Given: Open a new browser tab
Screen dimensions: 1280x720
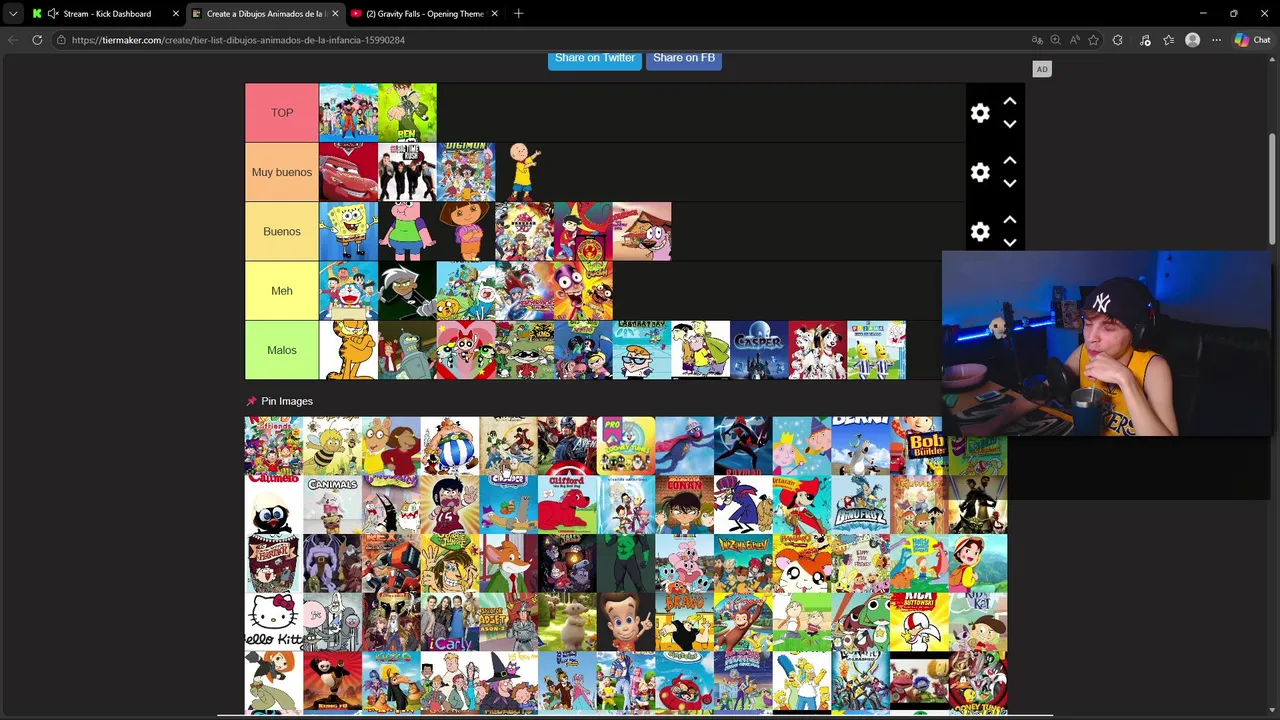Looking at the screenshot, I should [518, 14].
